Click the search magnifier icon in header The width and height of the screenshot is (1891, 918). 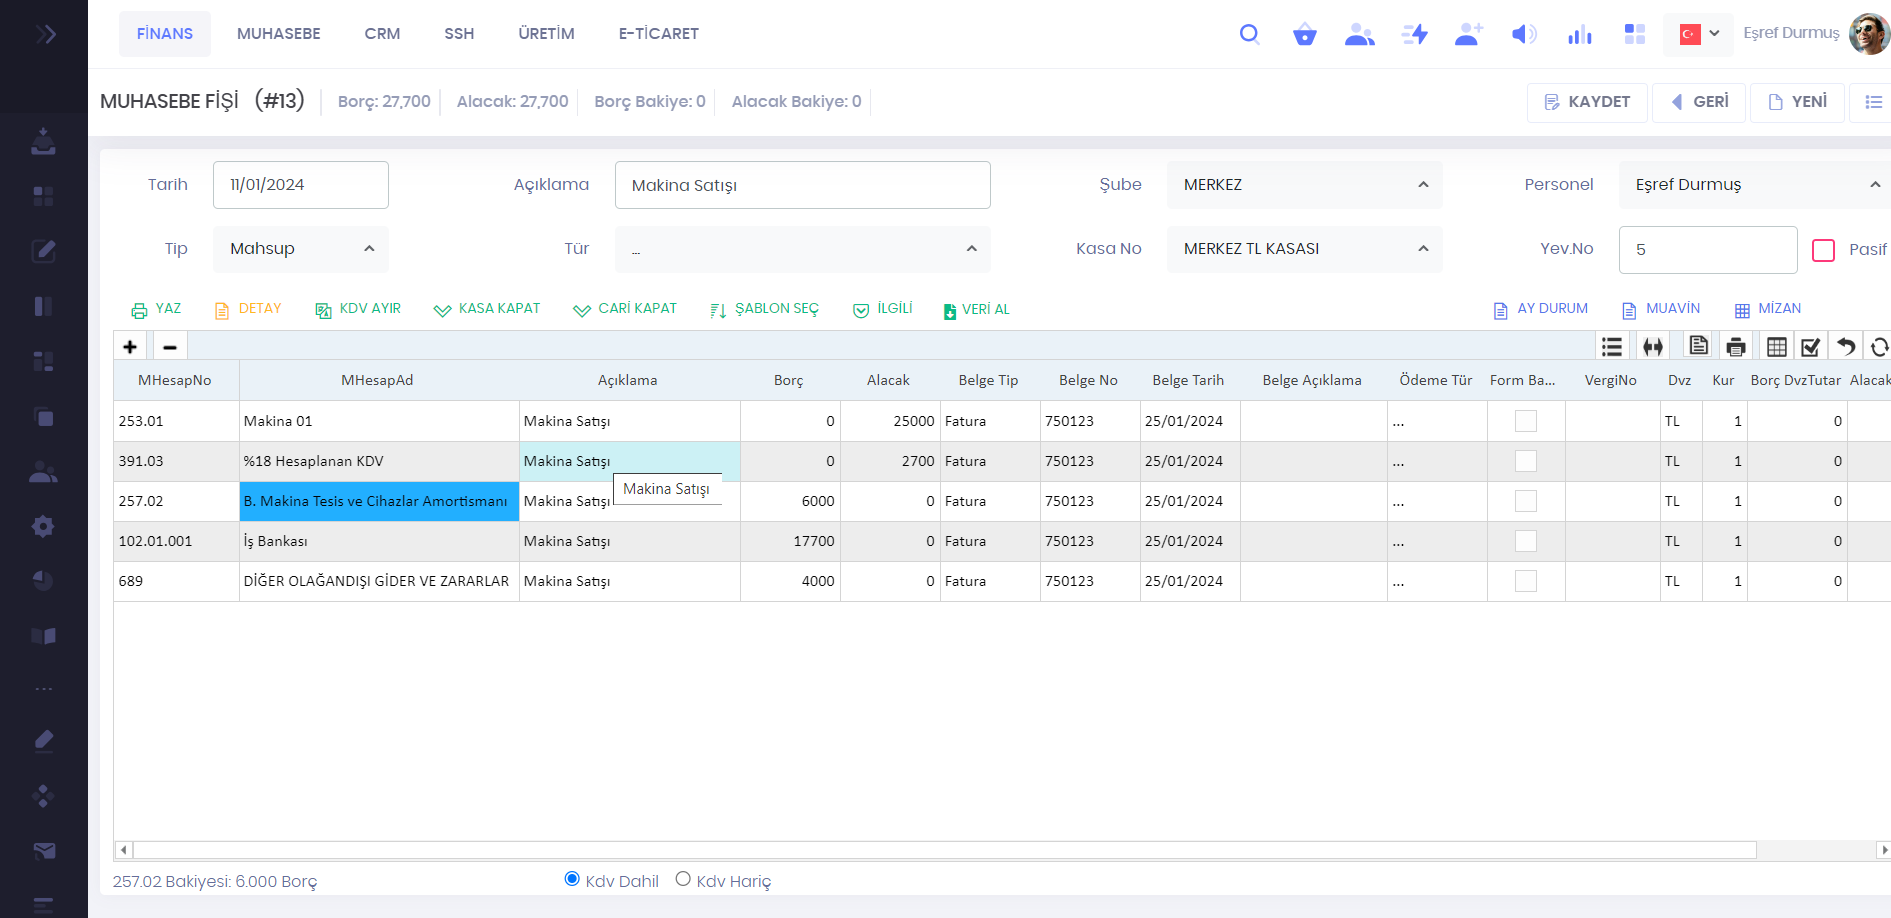click(x=1249, y=34)
